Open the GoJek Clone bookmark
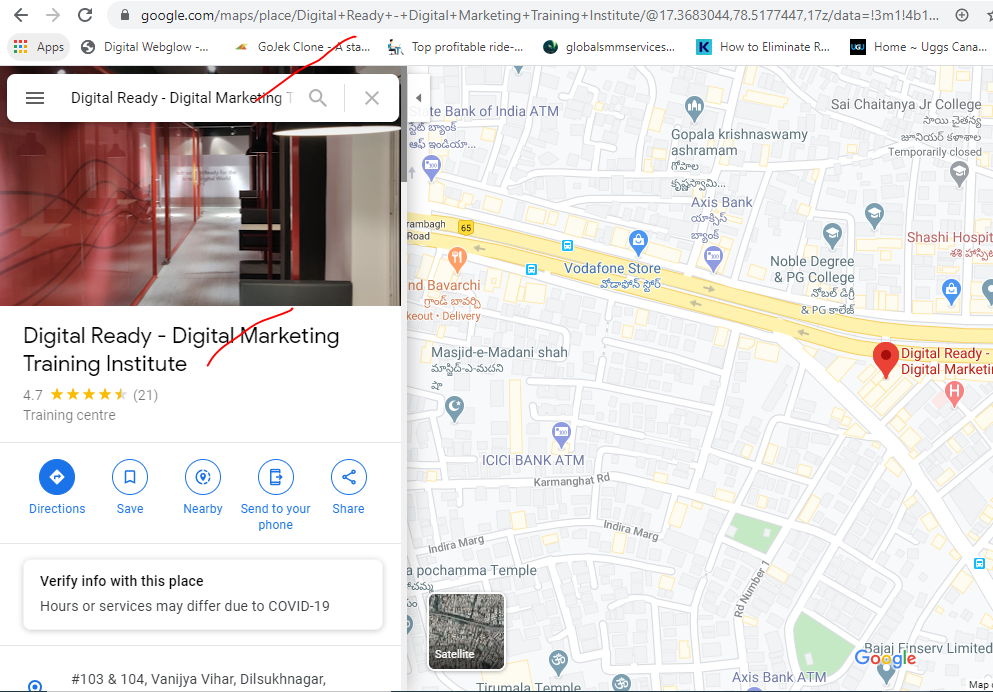The width and height of the screenshot is (993, 692). [302, 47]
